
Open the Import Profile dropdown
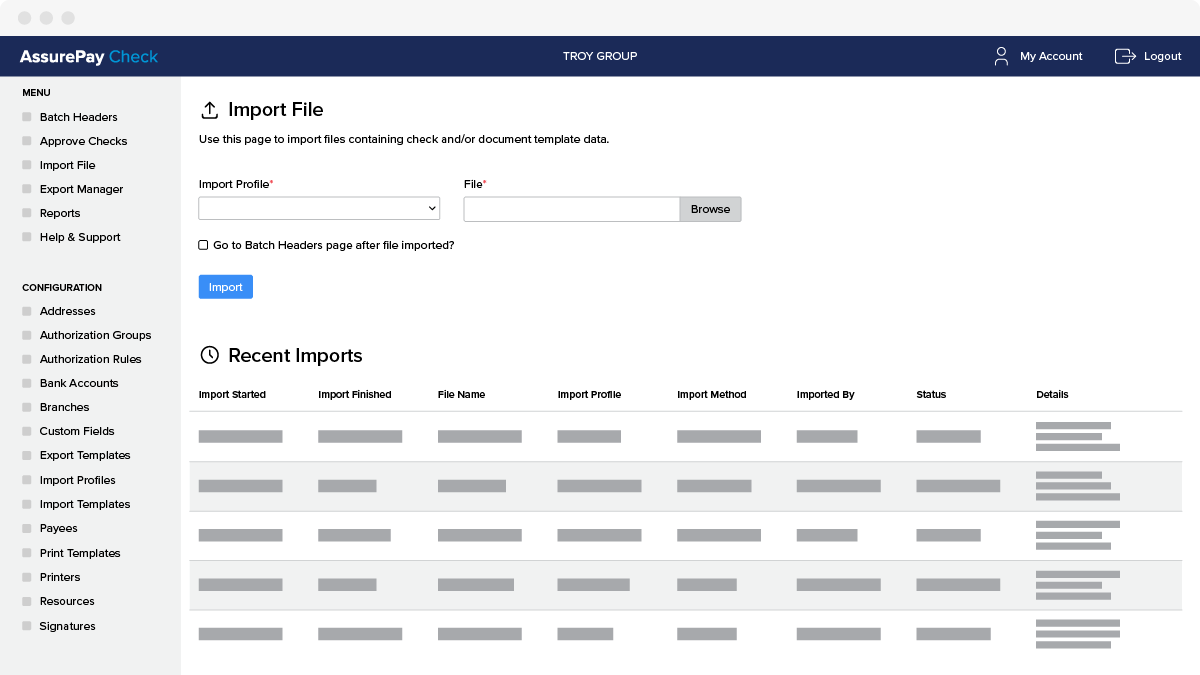(318, 208)
